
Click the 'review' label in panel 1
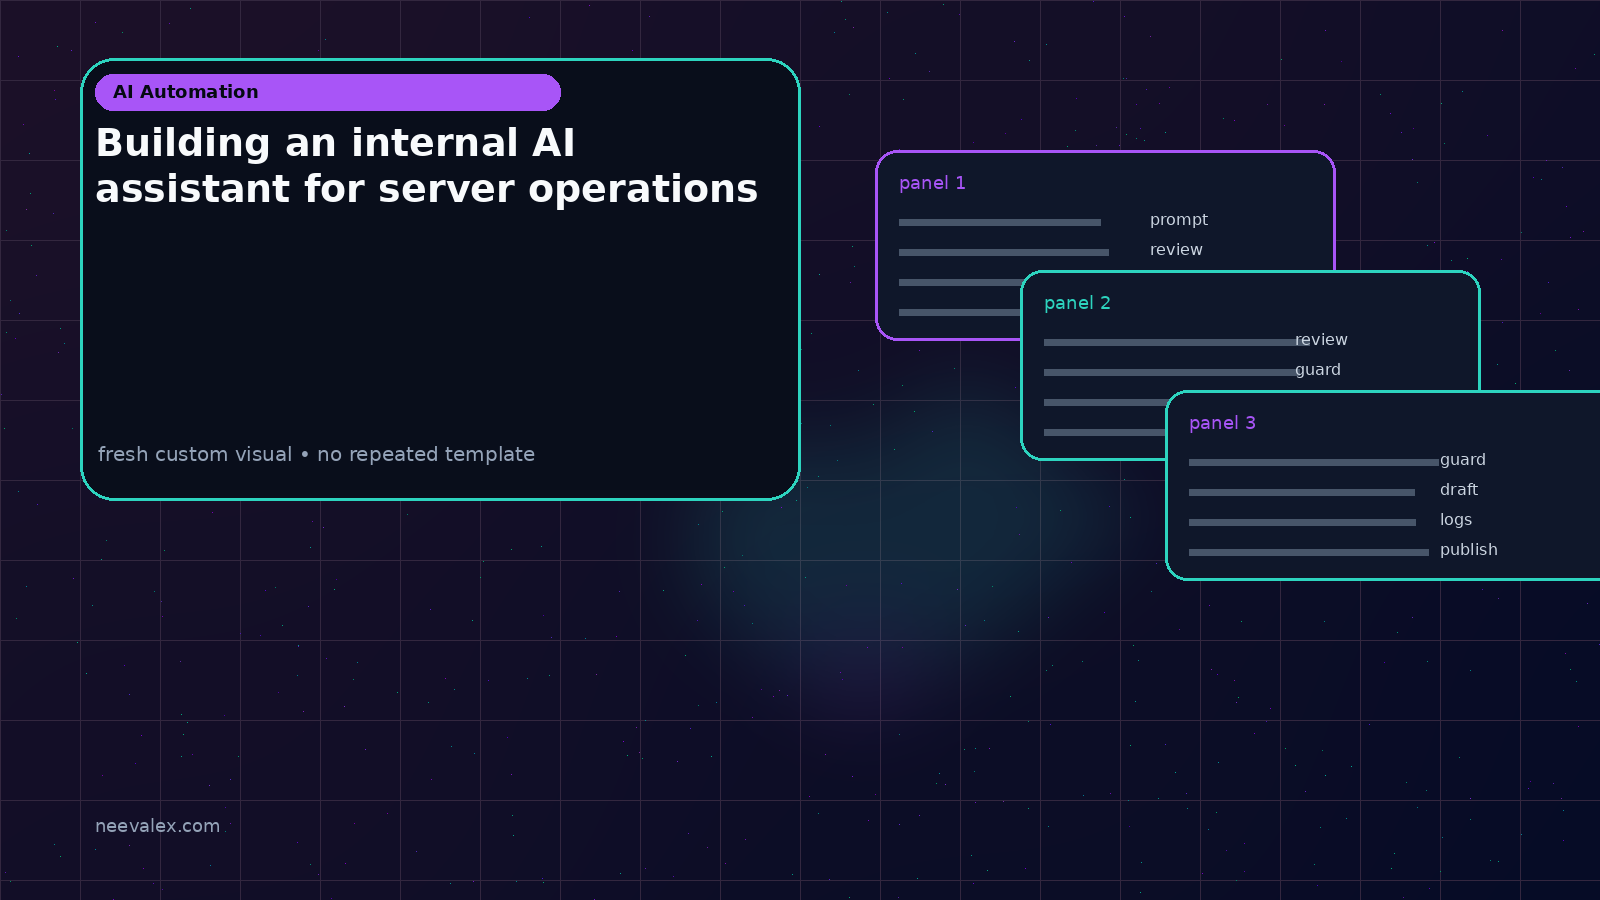pyautogui.click(x=1176, y=250)
